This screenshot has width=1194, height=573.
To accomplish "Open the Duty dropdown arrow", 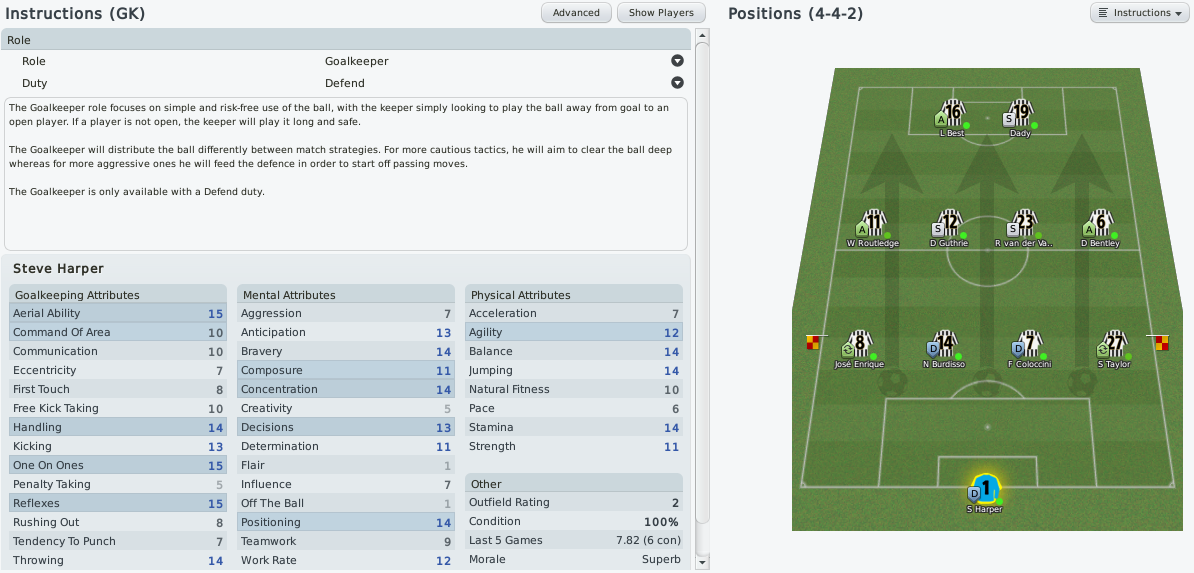I will [x=677, y=83].
